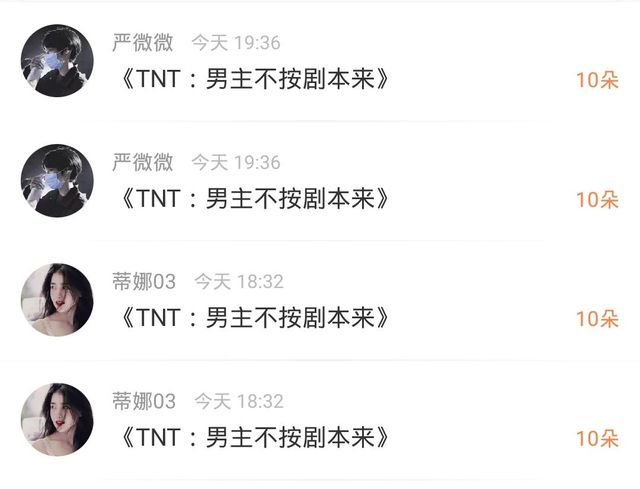Screen dimensions: 640x489
Task: Open the 《TNT：男主不按剧本来》 title in the second 严微微 row
Action: pos(254,199)
